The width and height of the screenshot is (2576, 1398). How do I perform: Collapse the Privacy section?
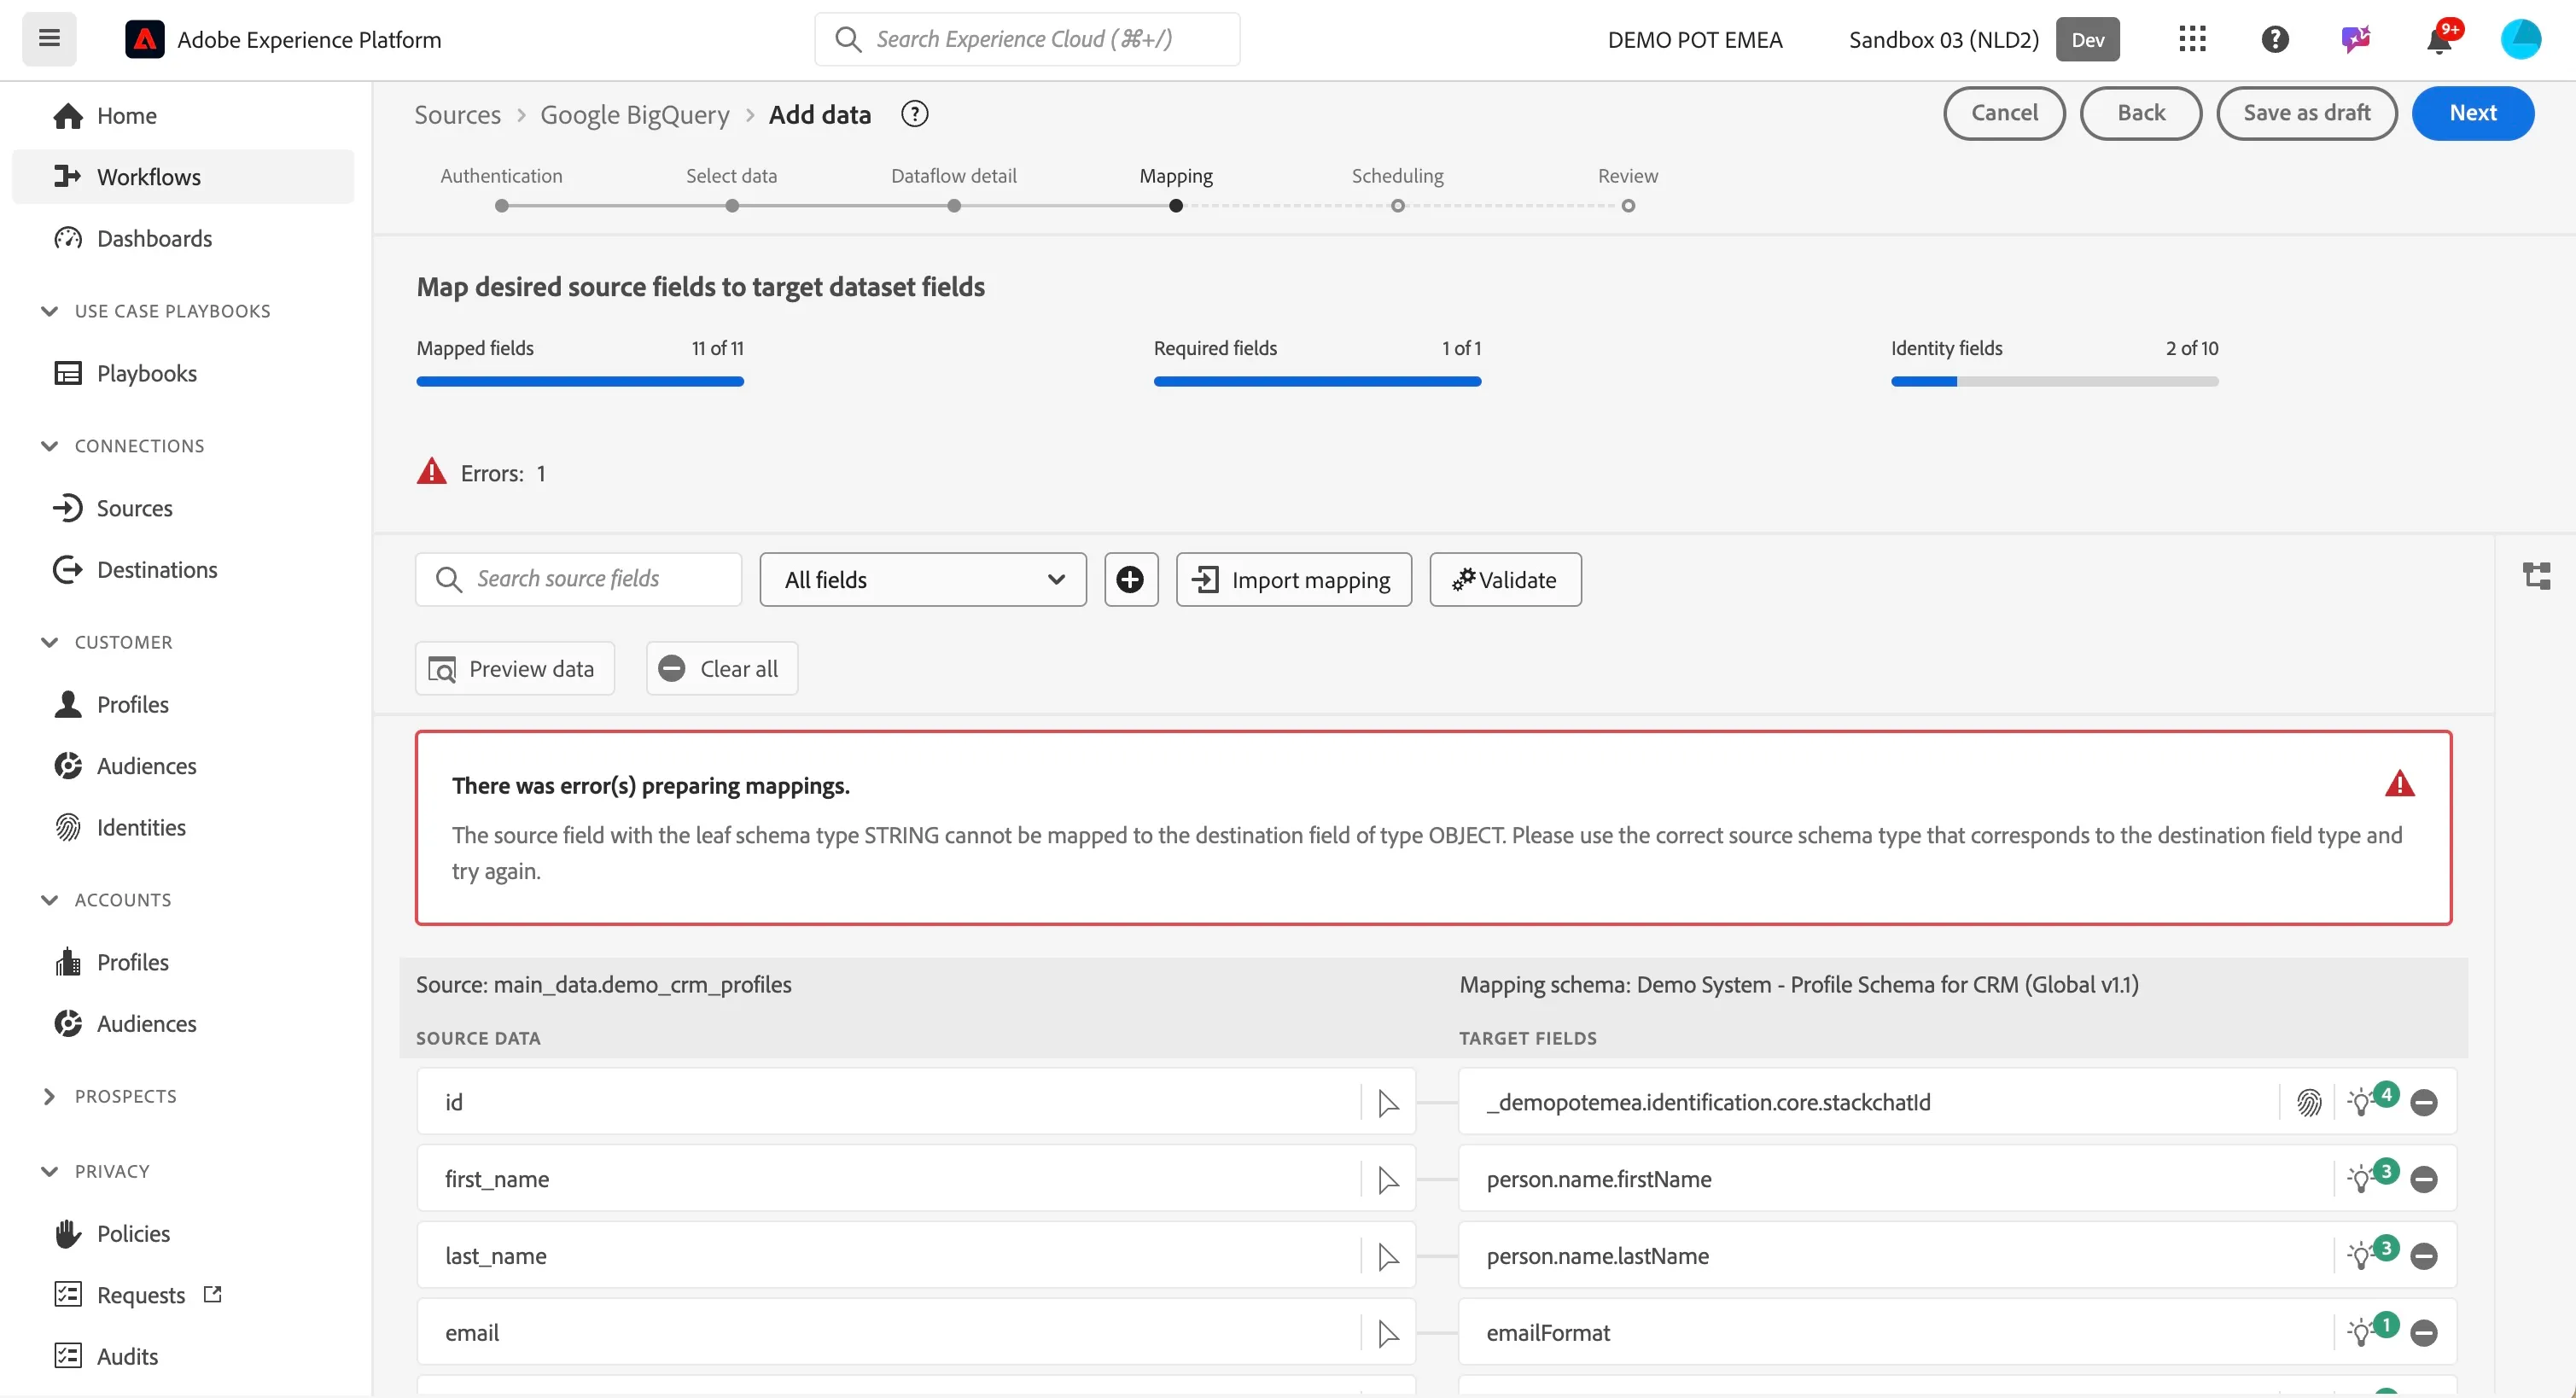tap(49, 1171)
